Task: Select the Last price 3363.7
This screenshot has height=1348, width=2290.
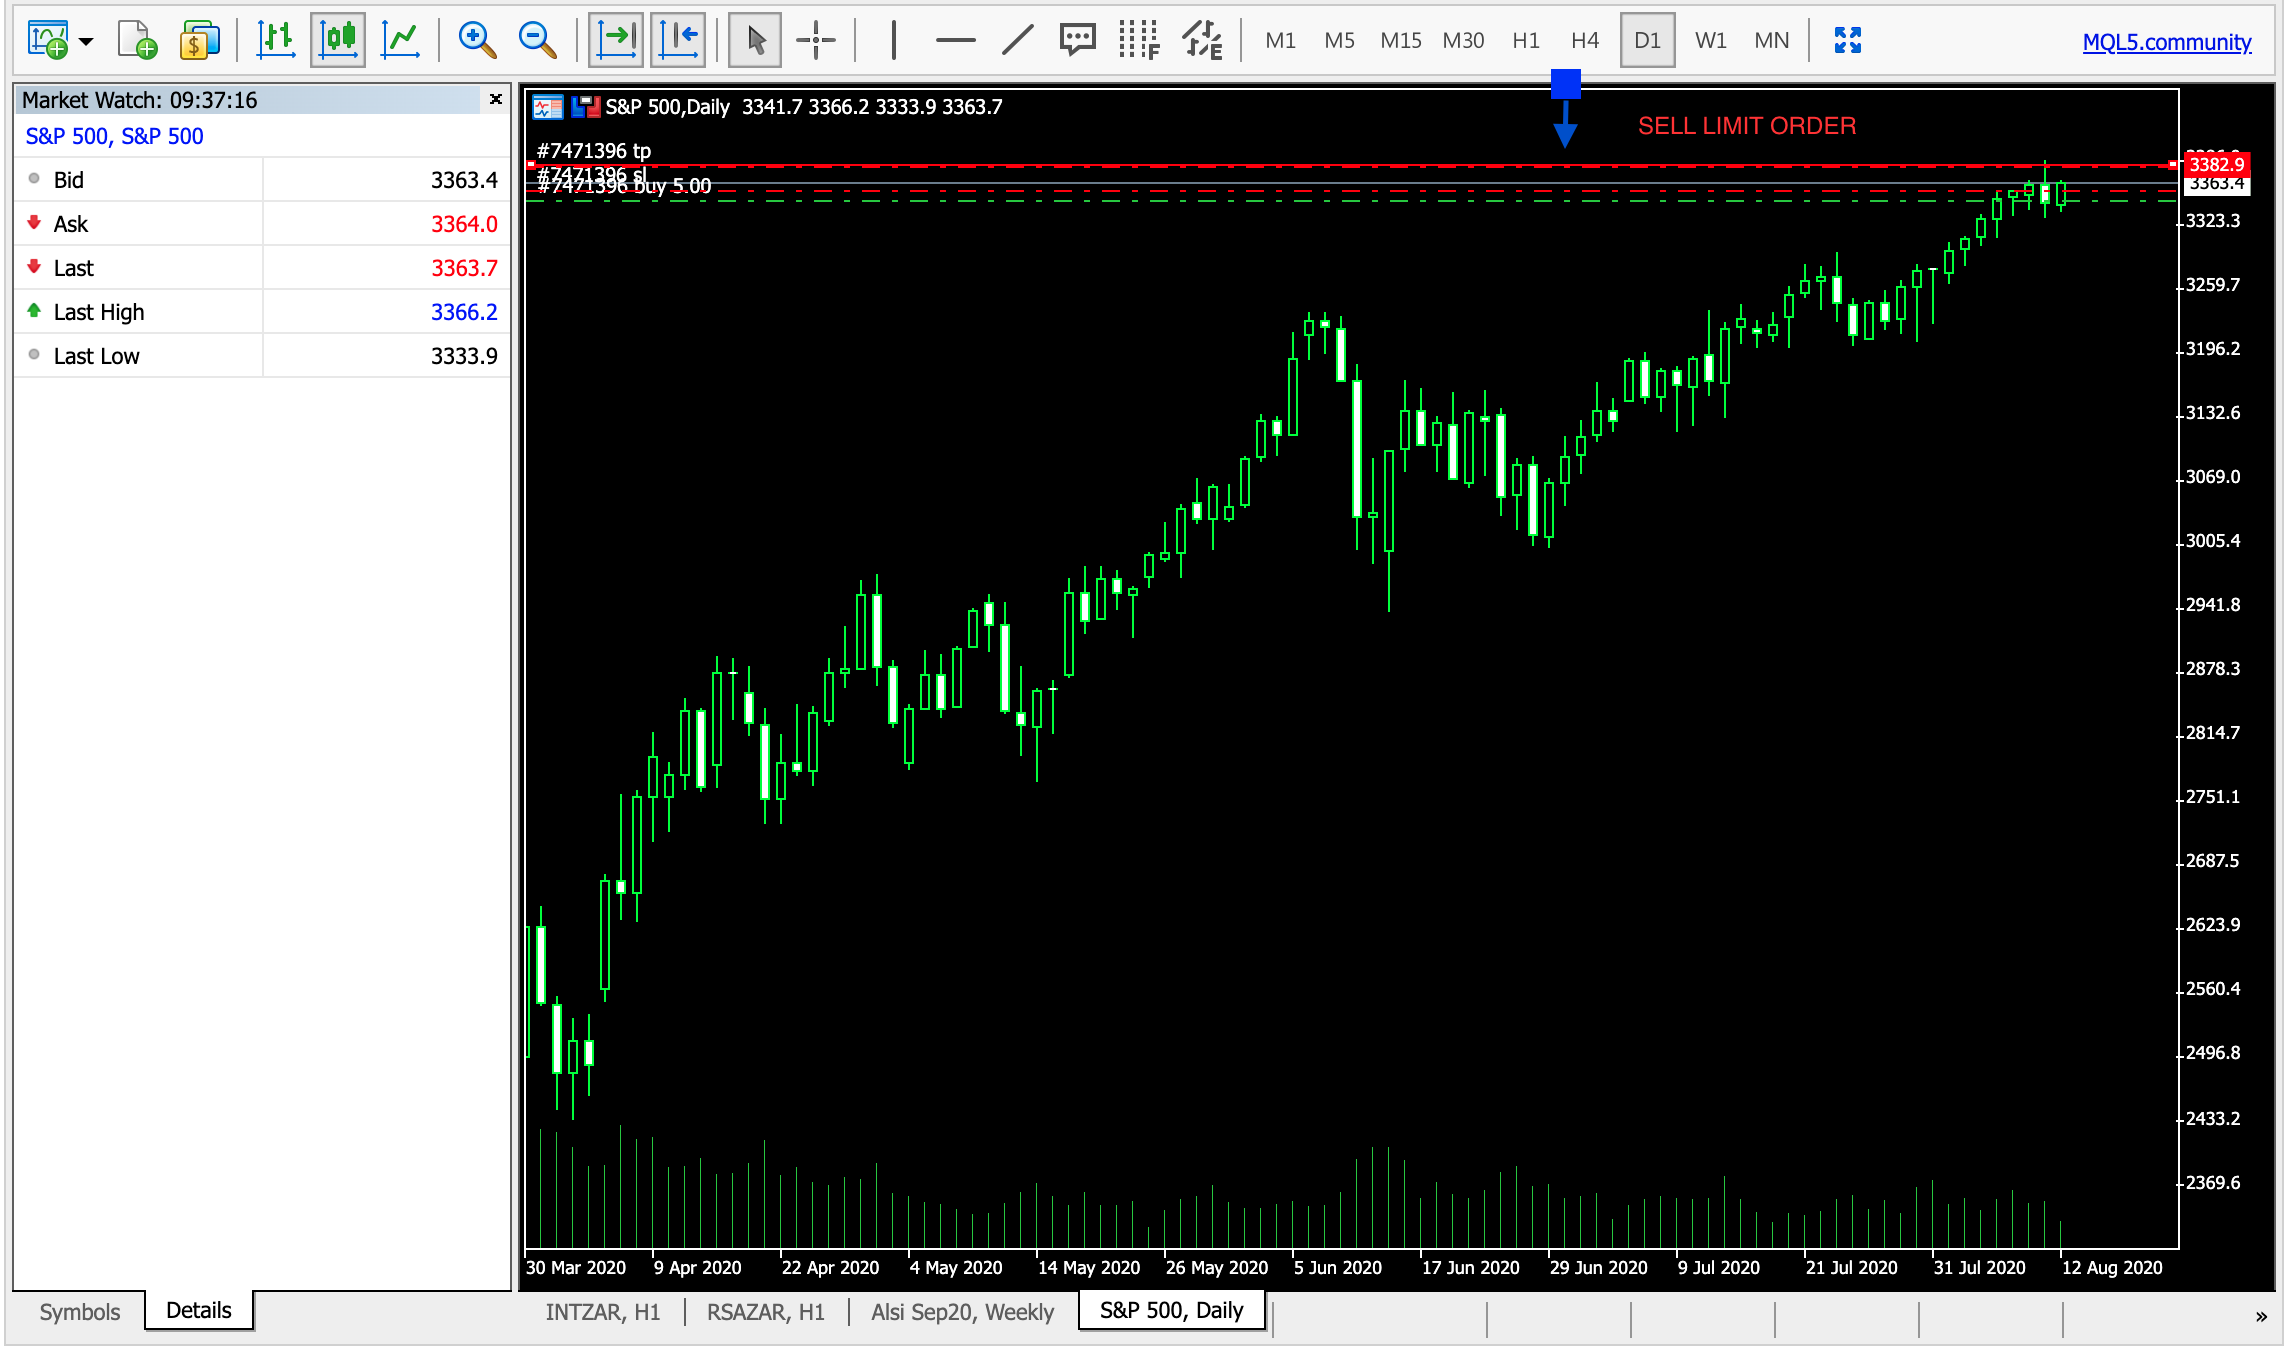Action: click(464, 268)
